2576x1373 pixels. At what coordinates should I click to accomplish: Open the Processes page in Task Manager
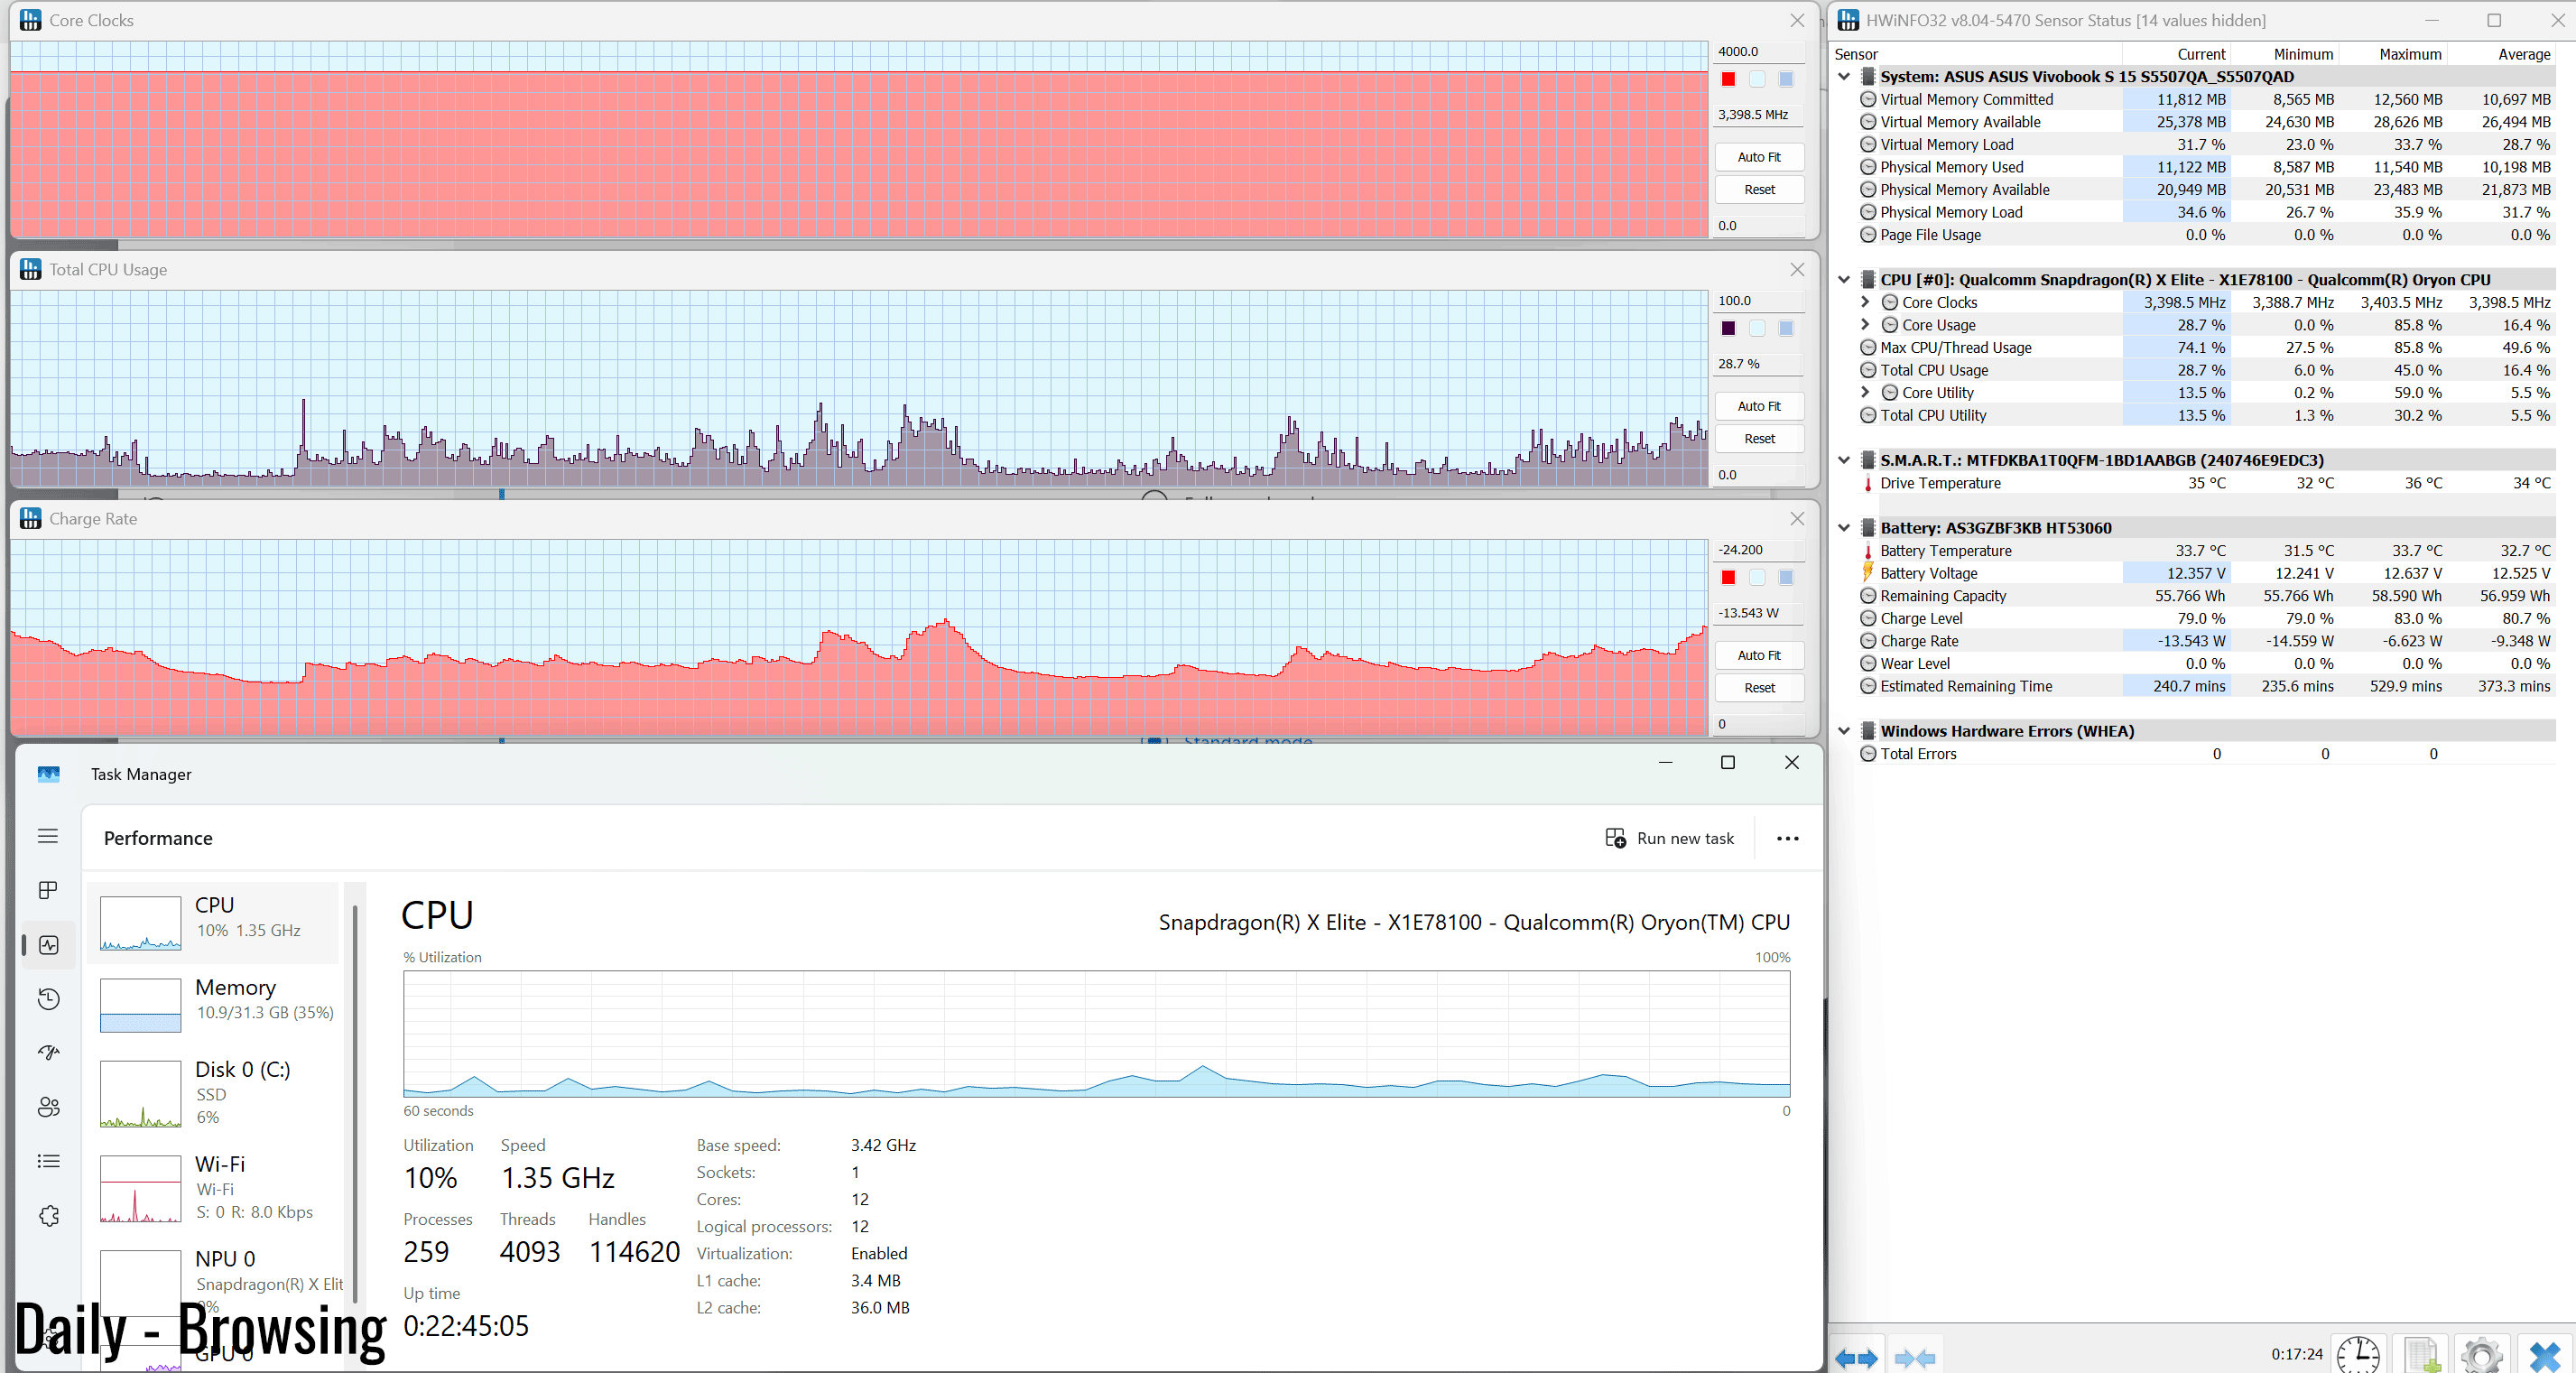click(48, 890)
